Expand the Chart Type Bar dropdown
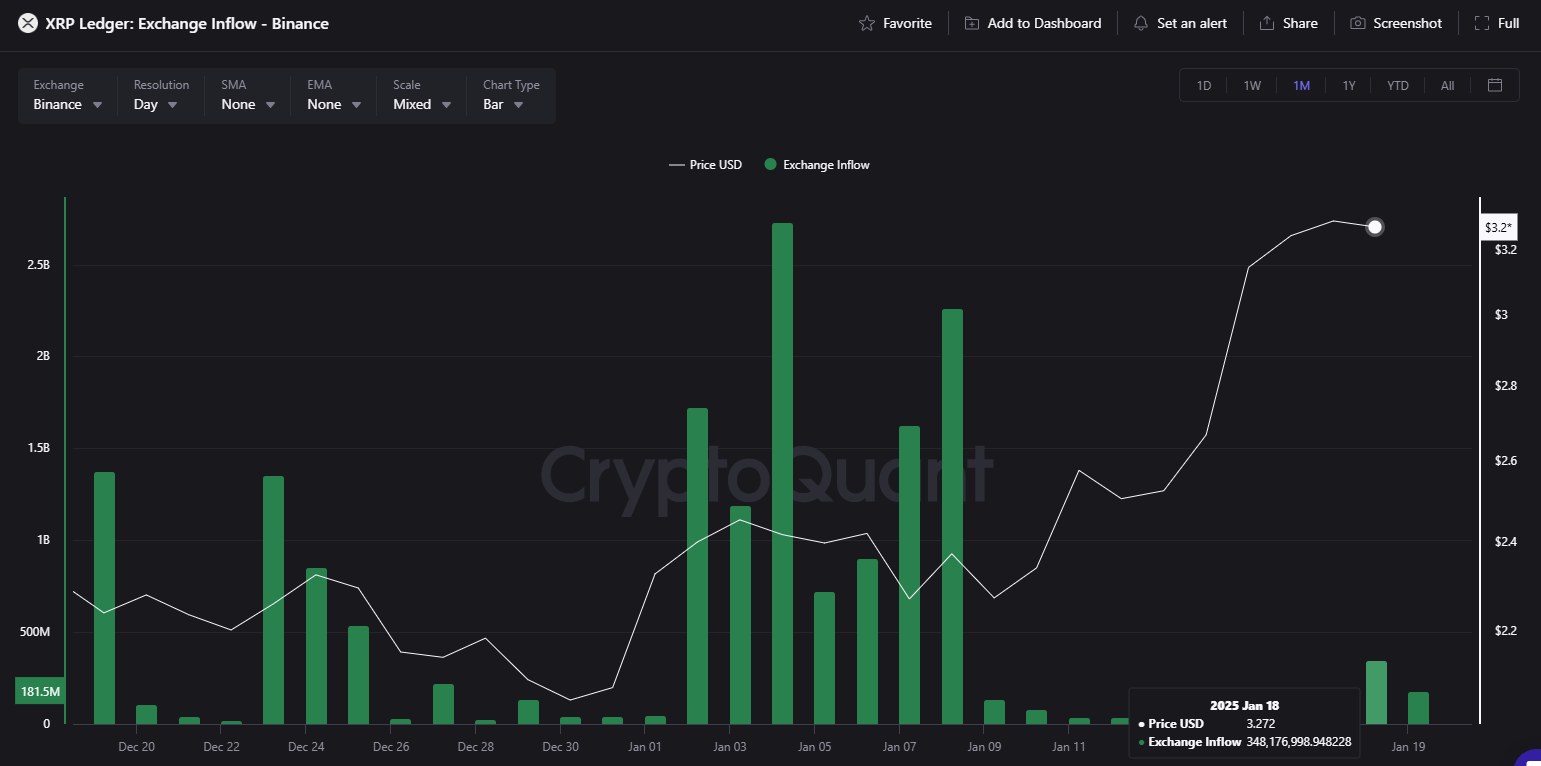Image resolution: width=1541 pixels, height=766 pixels. click(x=503, y=104)
